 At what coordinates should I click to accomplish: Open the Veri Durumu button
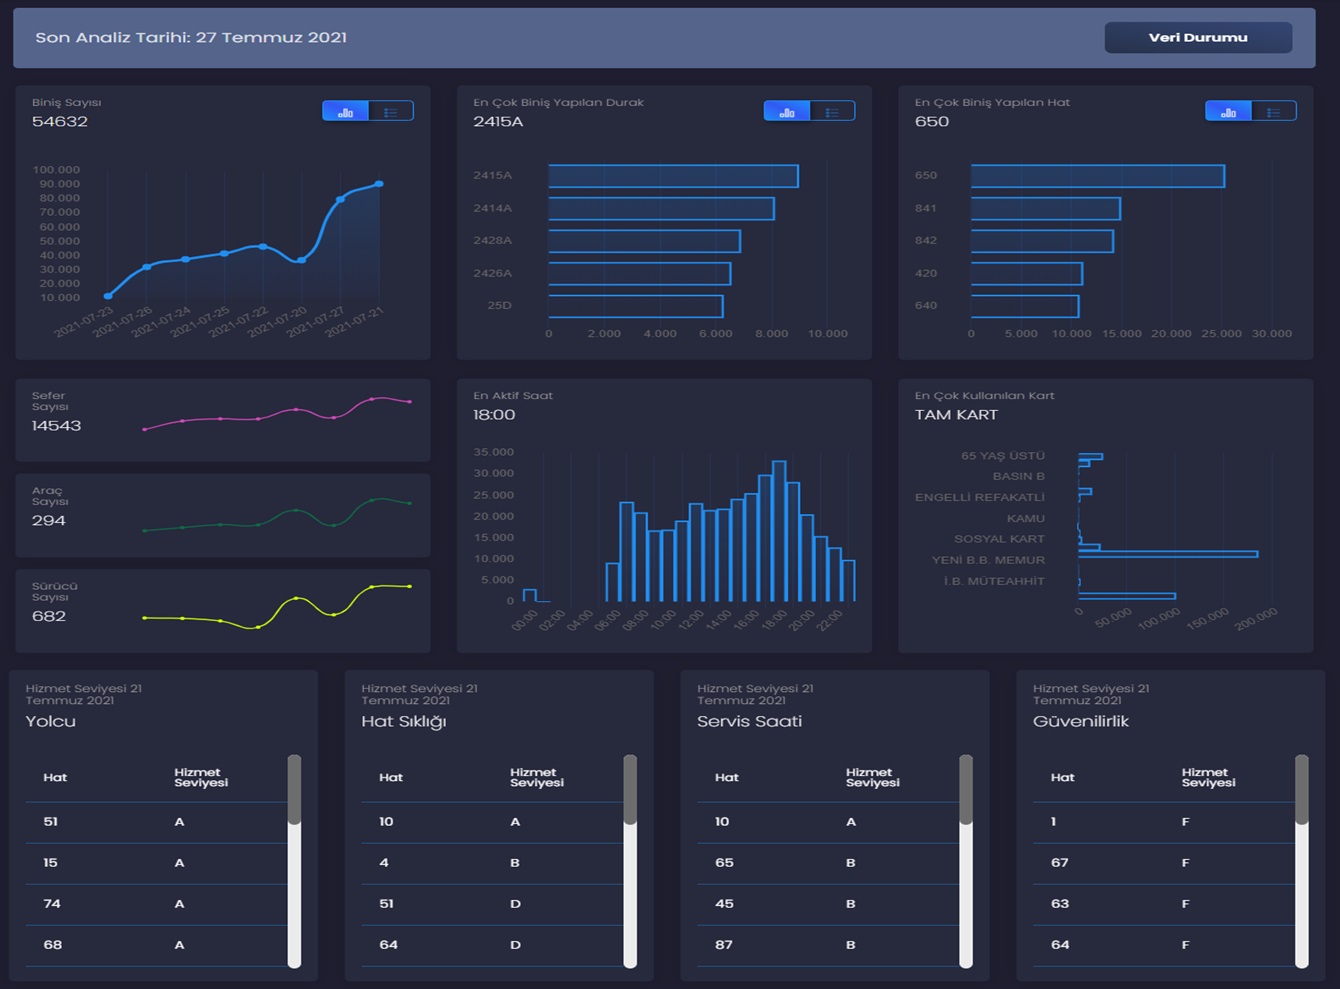(1197, 38)
